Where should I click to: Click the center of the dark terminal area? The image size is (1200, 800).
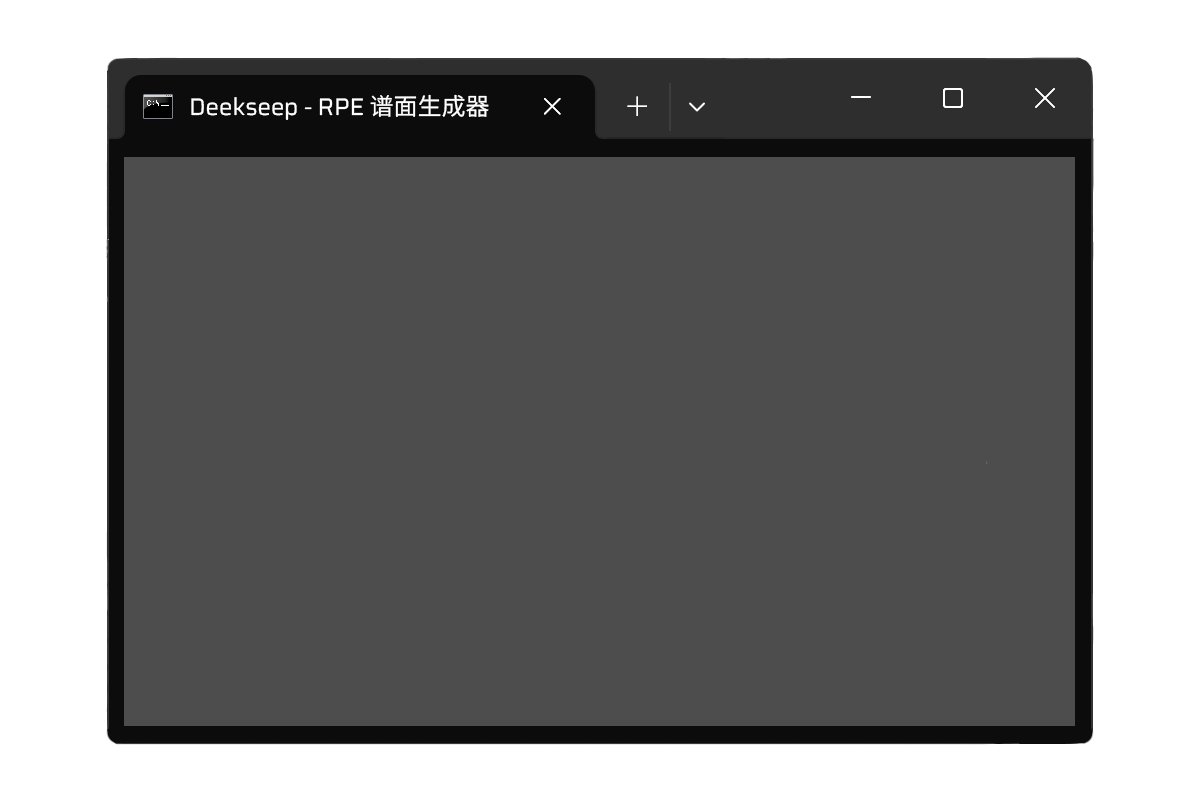[599, 441]
